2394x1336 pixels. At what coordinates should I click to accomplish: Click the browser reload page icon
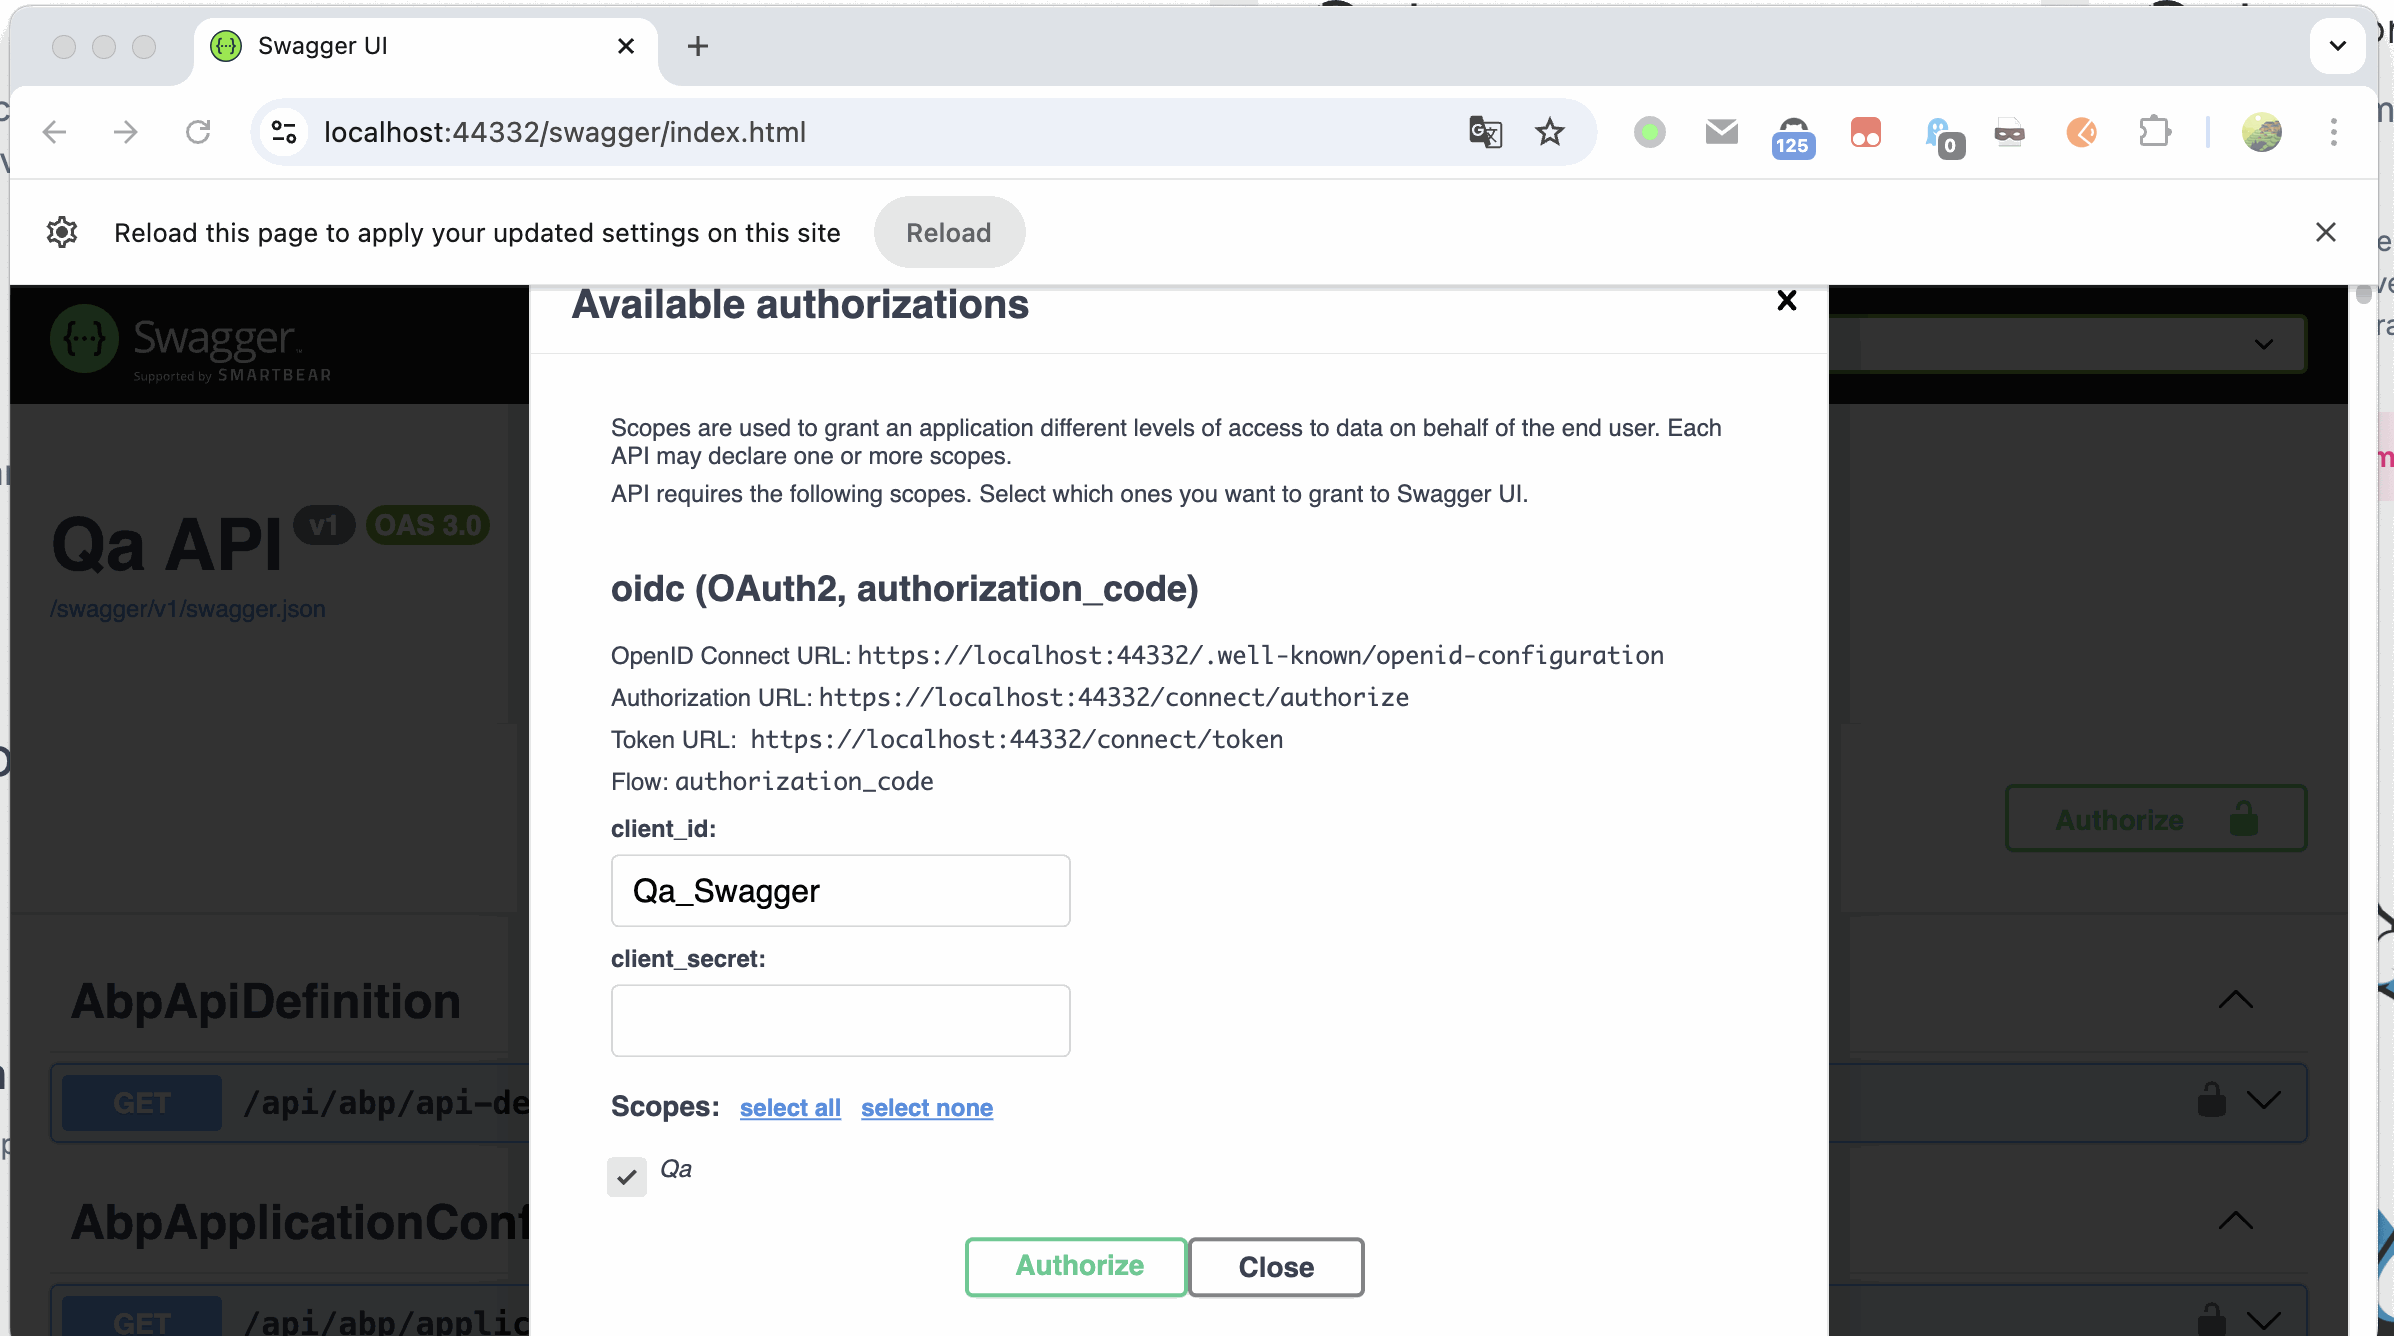click(x=198, y=132)
